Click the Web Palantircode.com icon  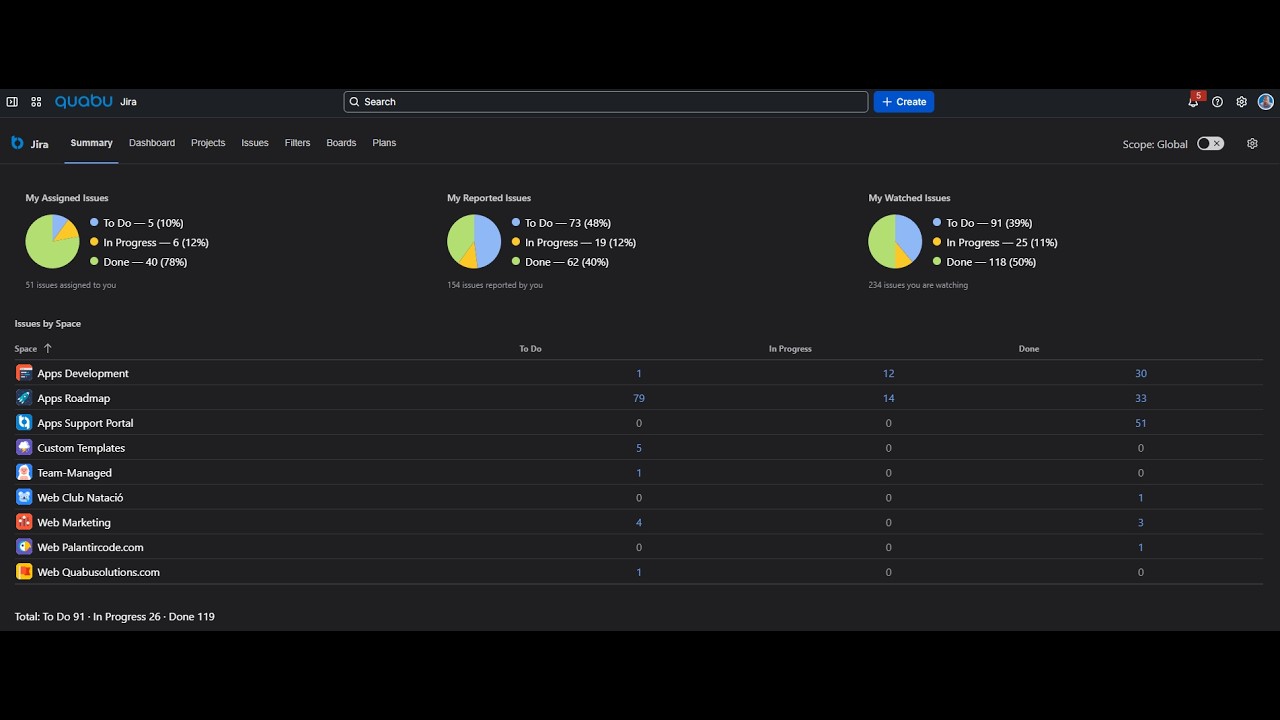pyautogui.click(x=24, y=547)
